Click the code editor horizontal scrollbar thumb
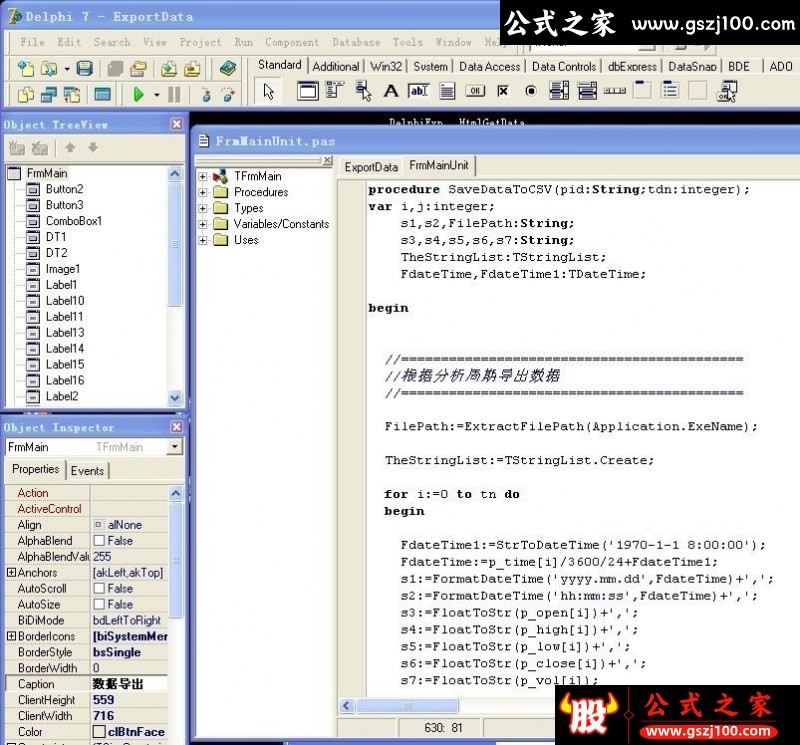This screenshot has width=800, height=745. pos(407,706)
